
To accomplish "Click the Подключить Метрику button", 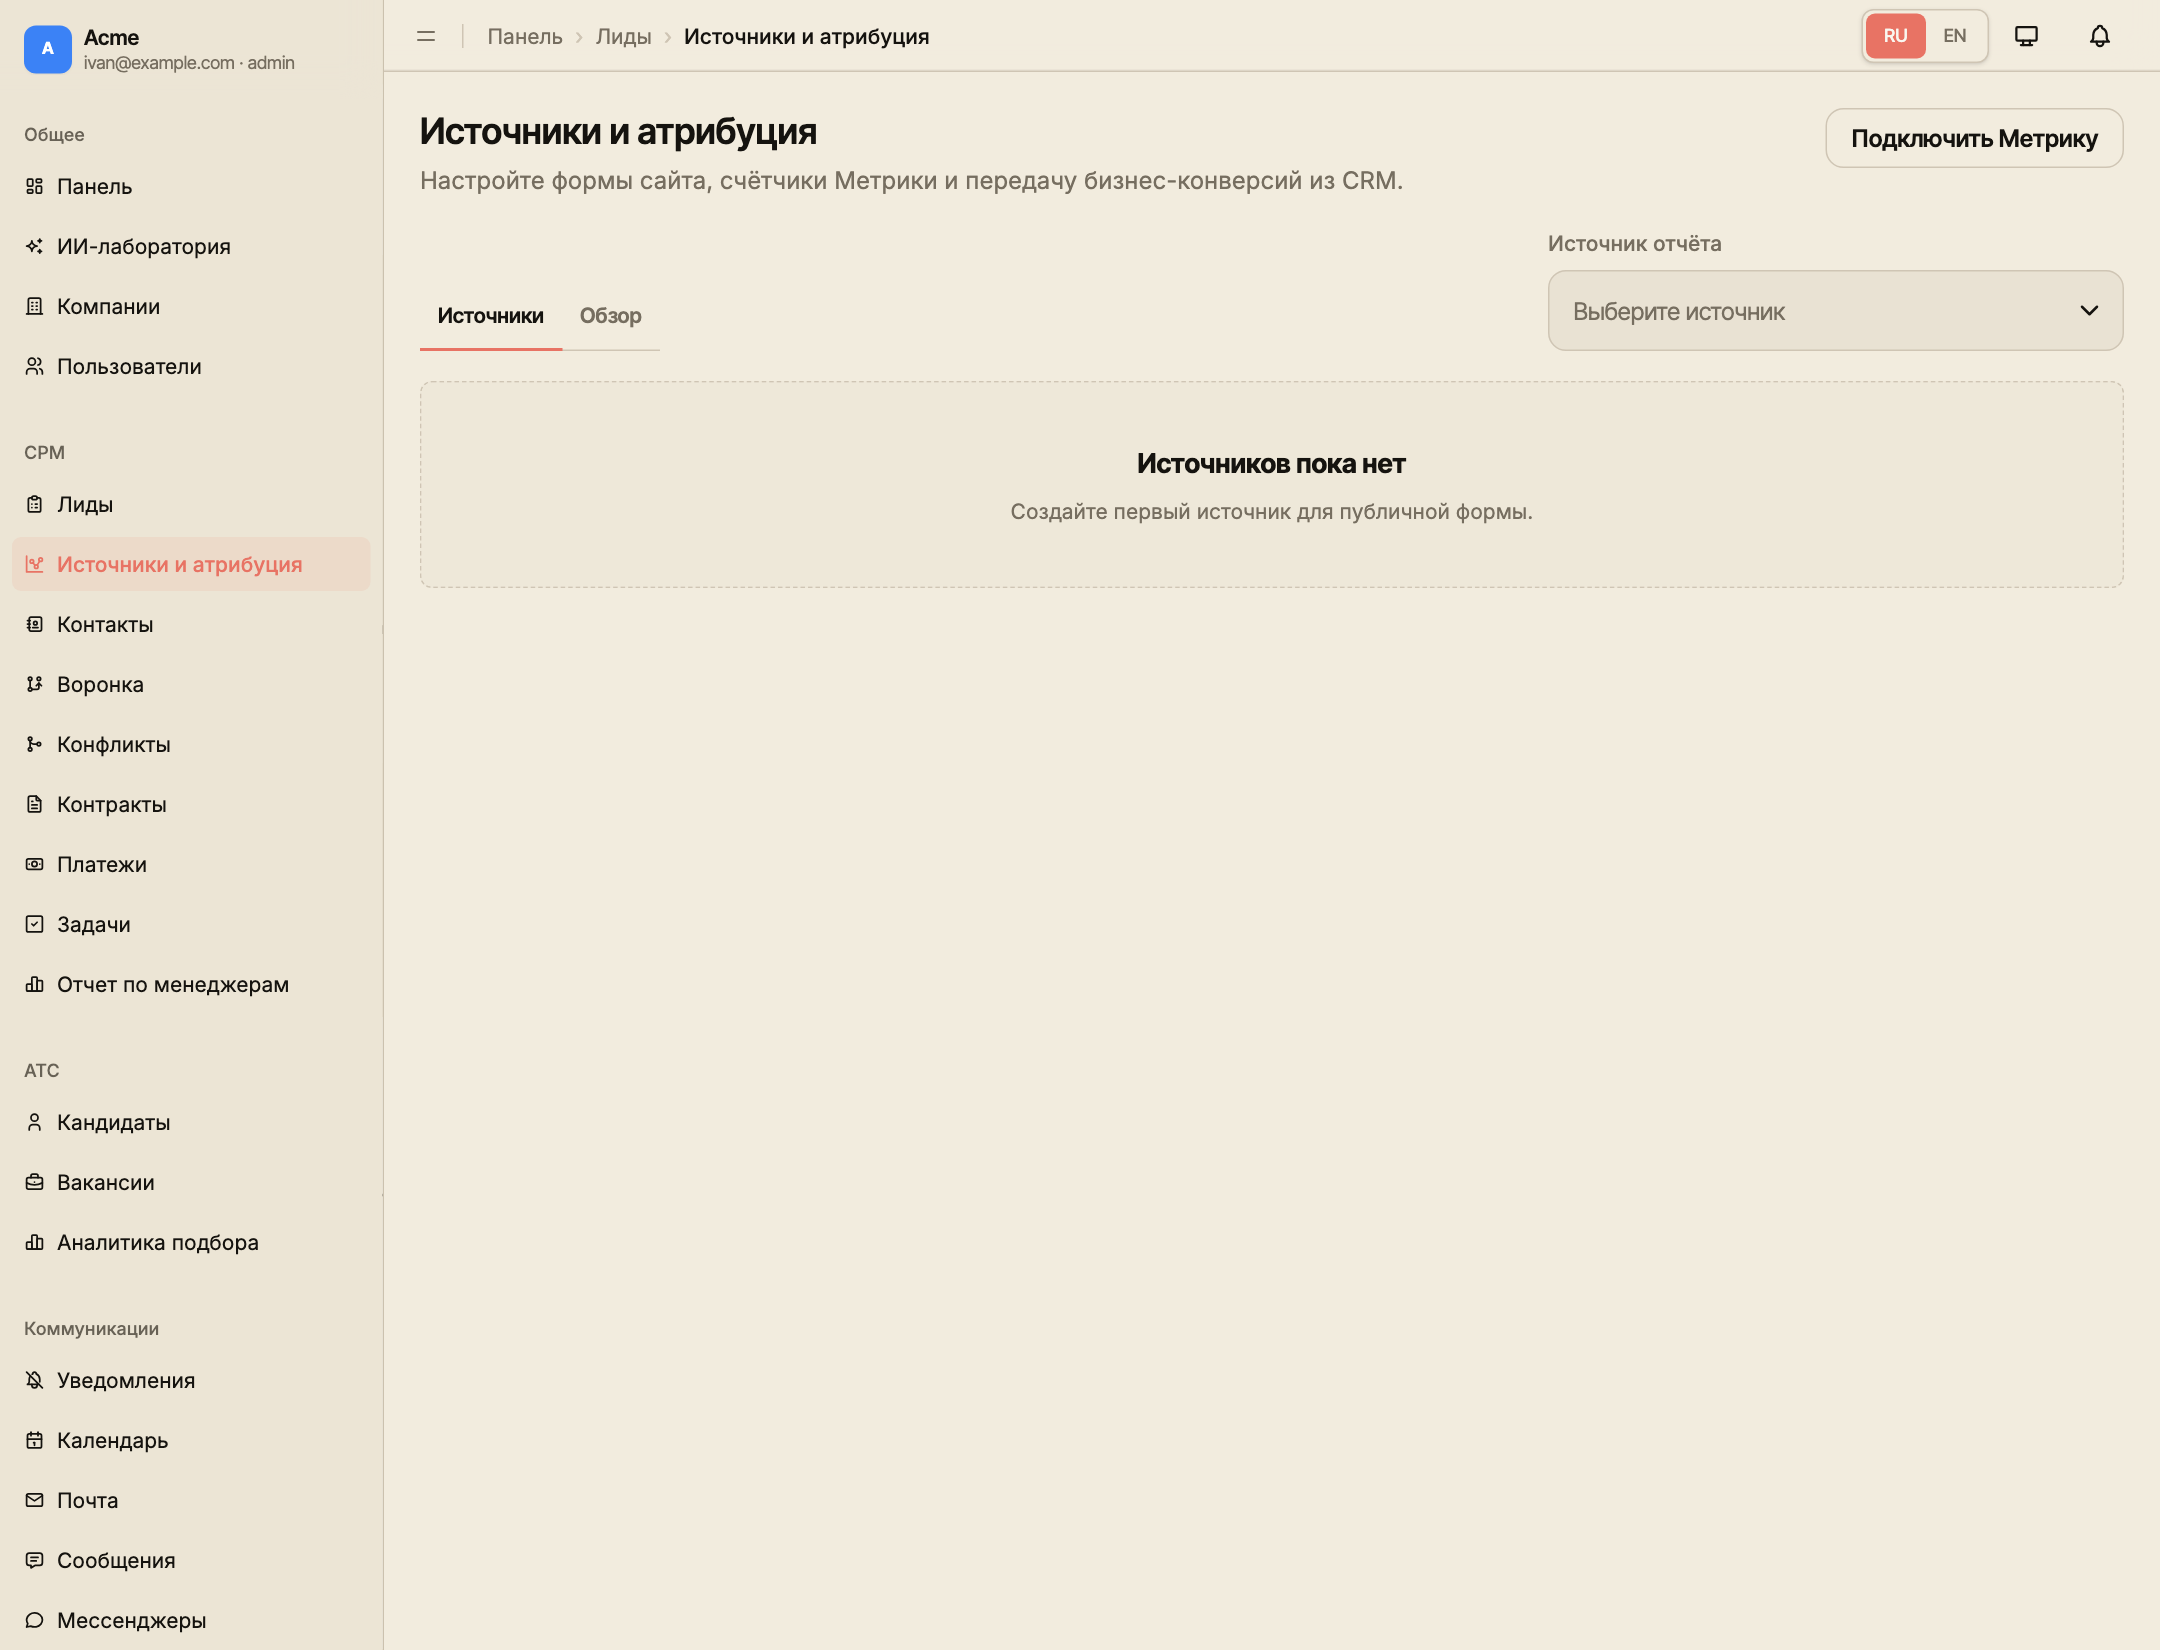I will 1974,138.
